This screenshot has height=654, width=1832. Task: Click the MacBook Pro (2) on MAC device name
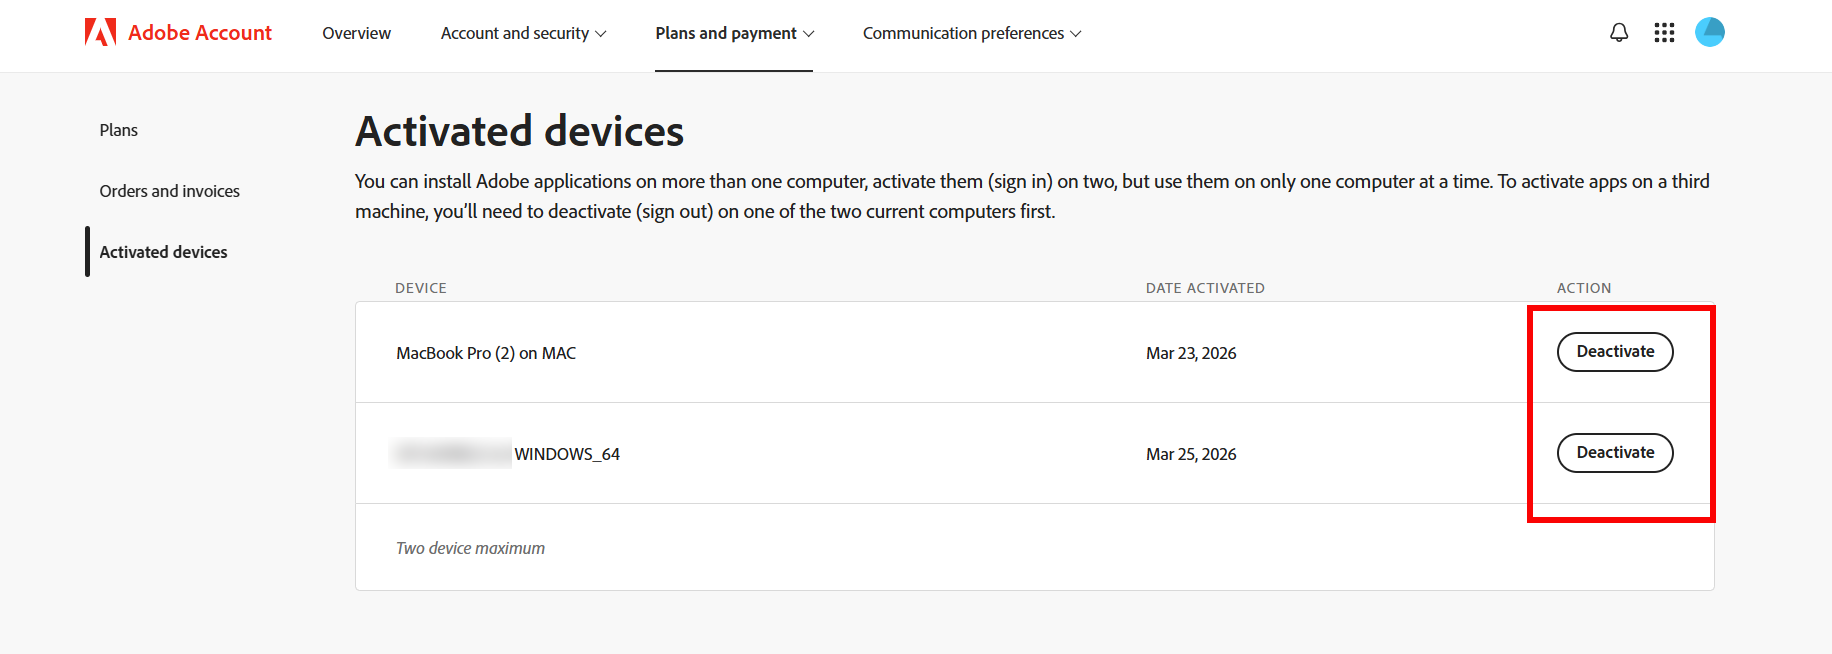(x=486, y=353)
